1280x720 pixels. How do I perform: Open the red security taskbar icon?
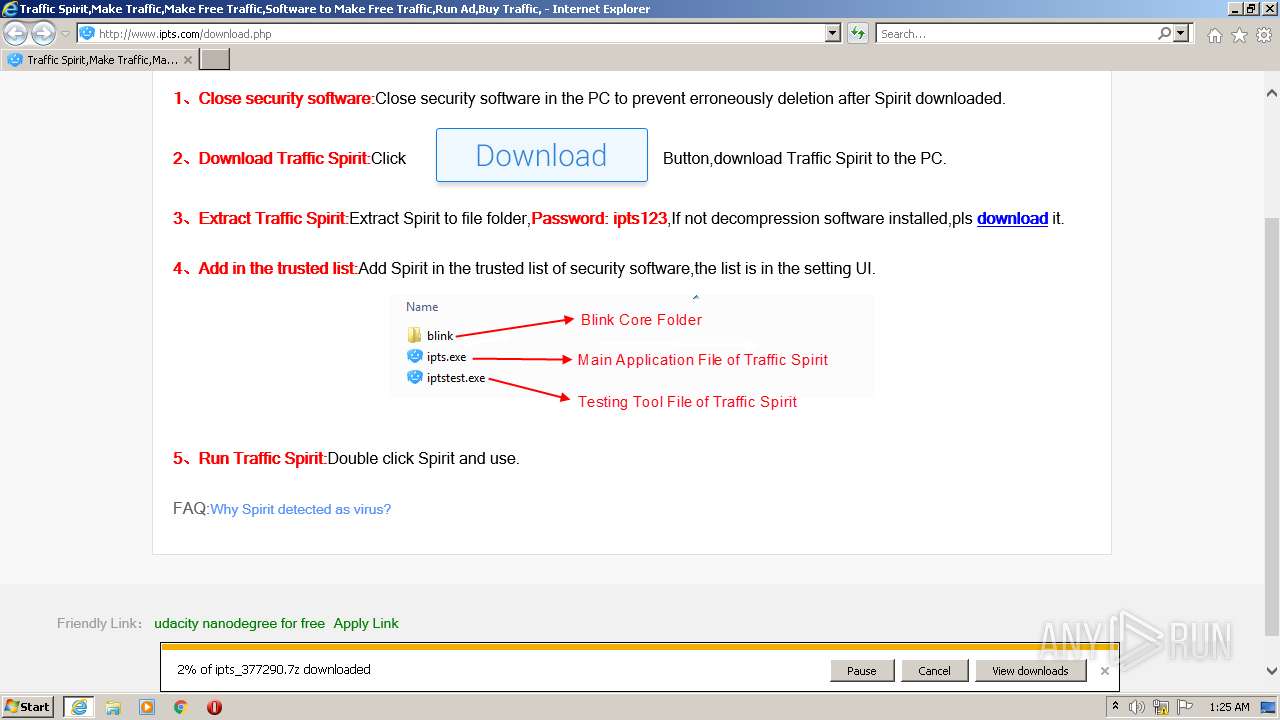pyautogui.click(x=214, y=707)
